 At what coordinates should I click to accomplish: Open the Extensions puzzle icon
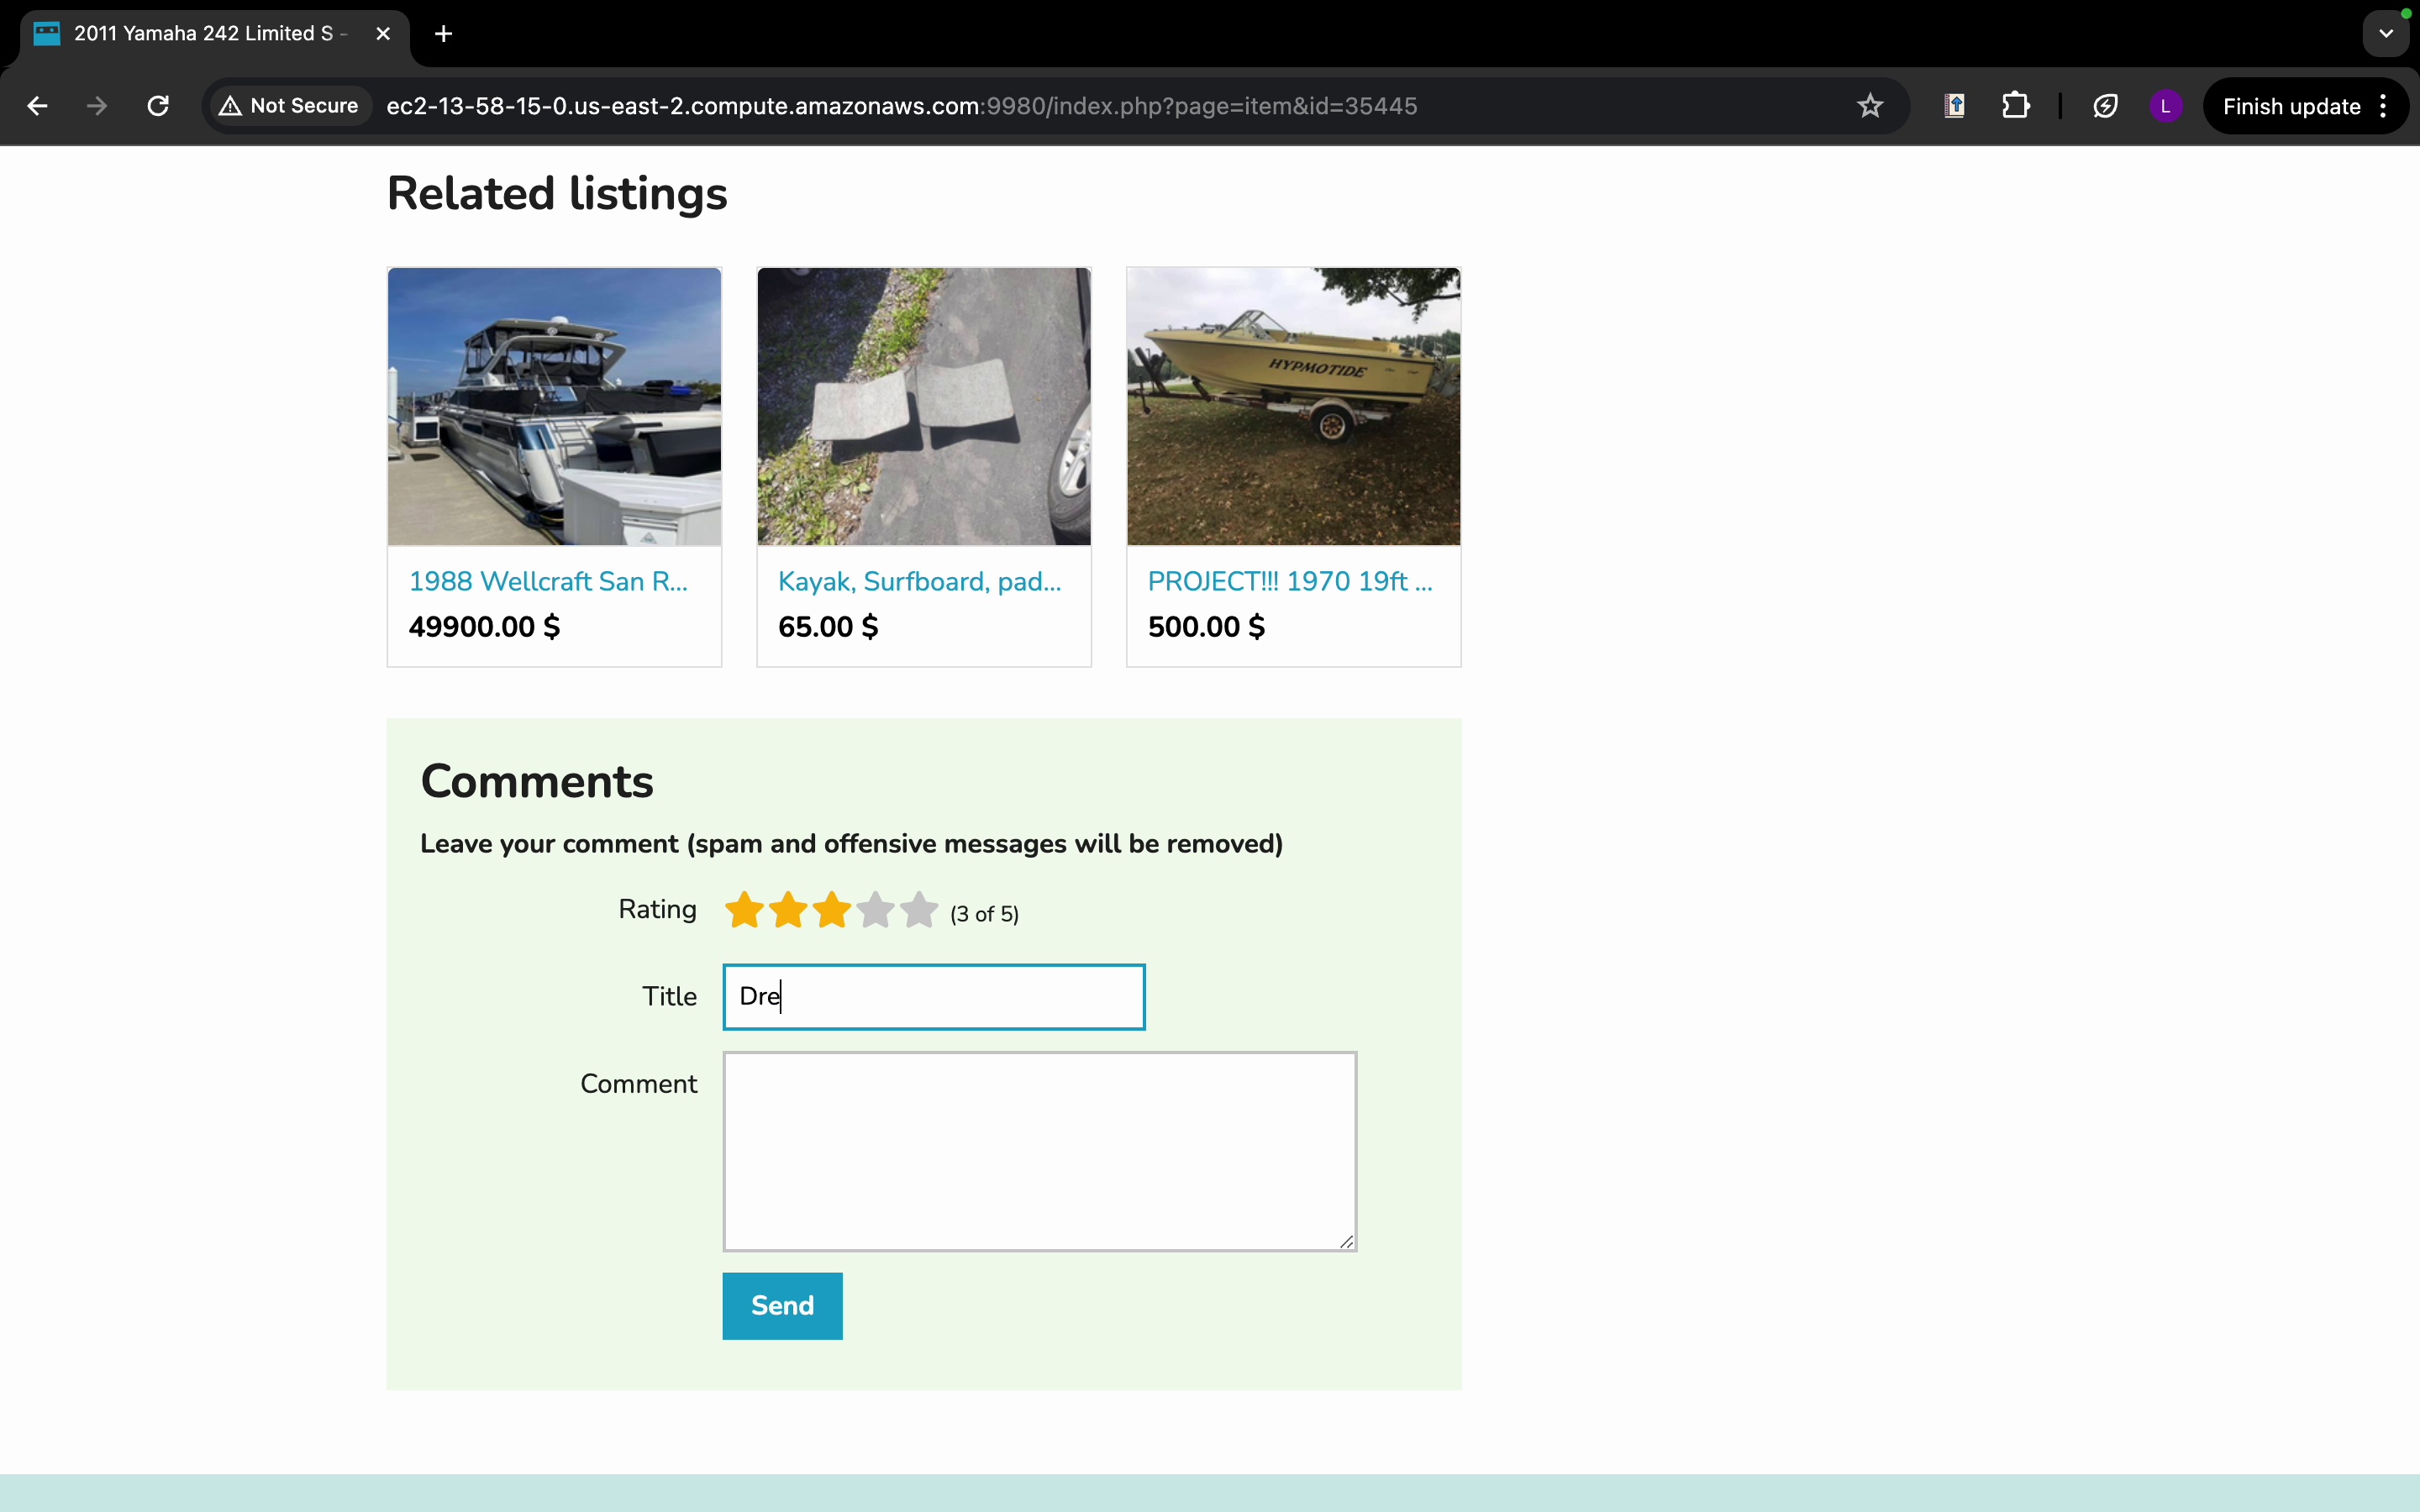(2015, 106)
